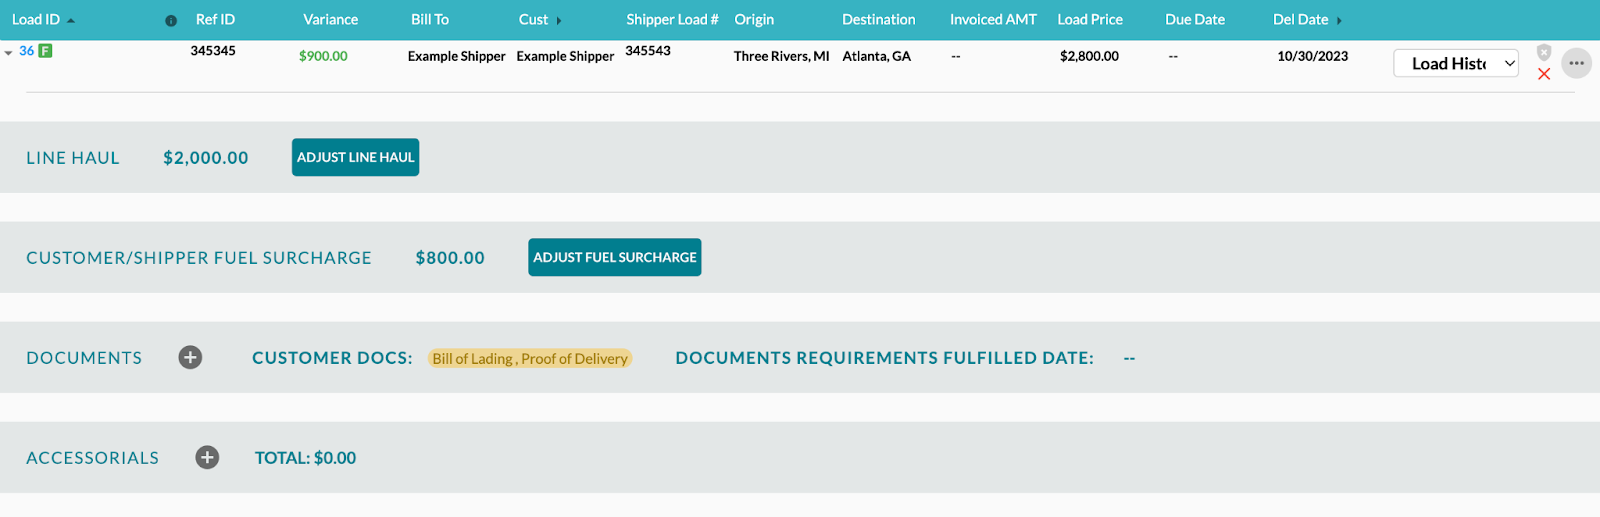This screenshot has height=517, width=1600.
Task: Click the ACCESSORIALS section label
Action: [92, 457]
